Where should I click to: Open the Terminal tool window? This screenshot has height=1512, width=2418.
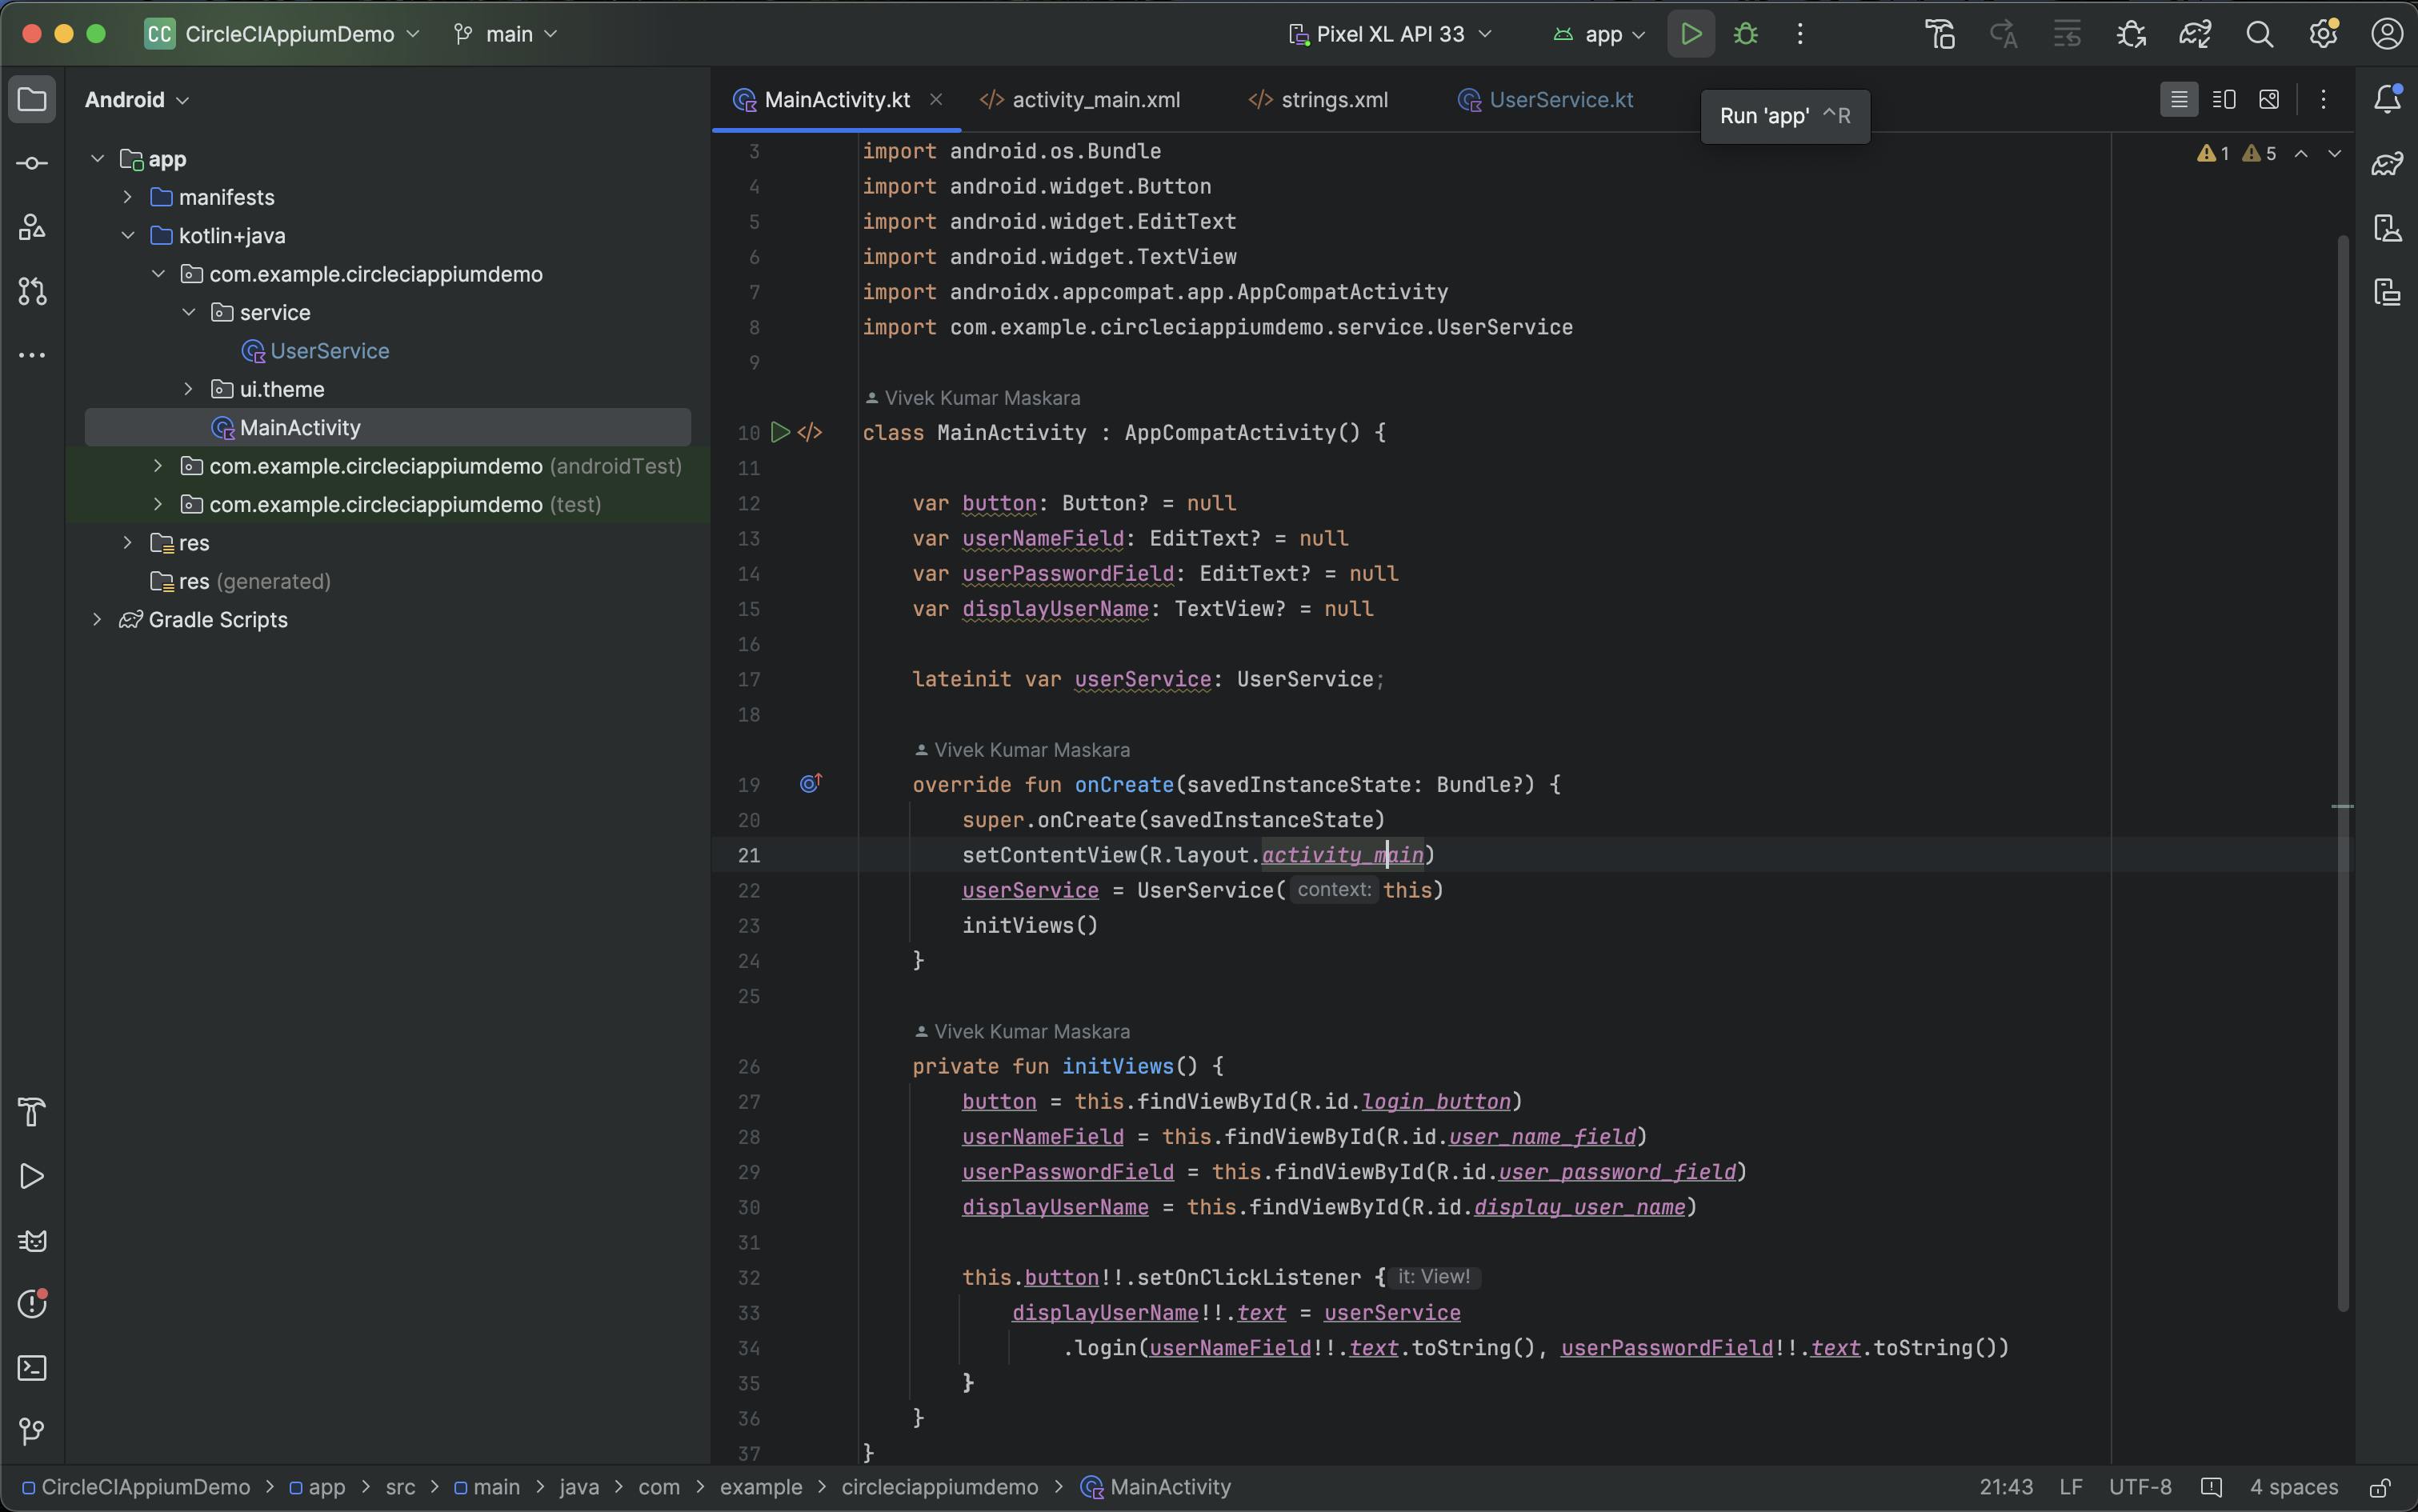point(33,1368)
